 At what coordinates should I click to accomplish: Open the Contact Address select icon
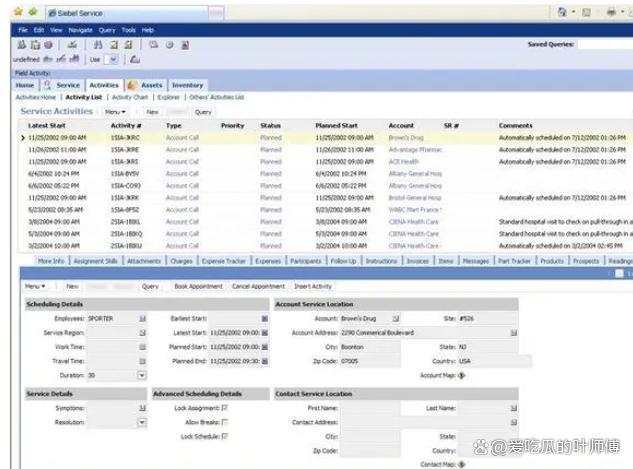point(514,422)
